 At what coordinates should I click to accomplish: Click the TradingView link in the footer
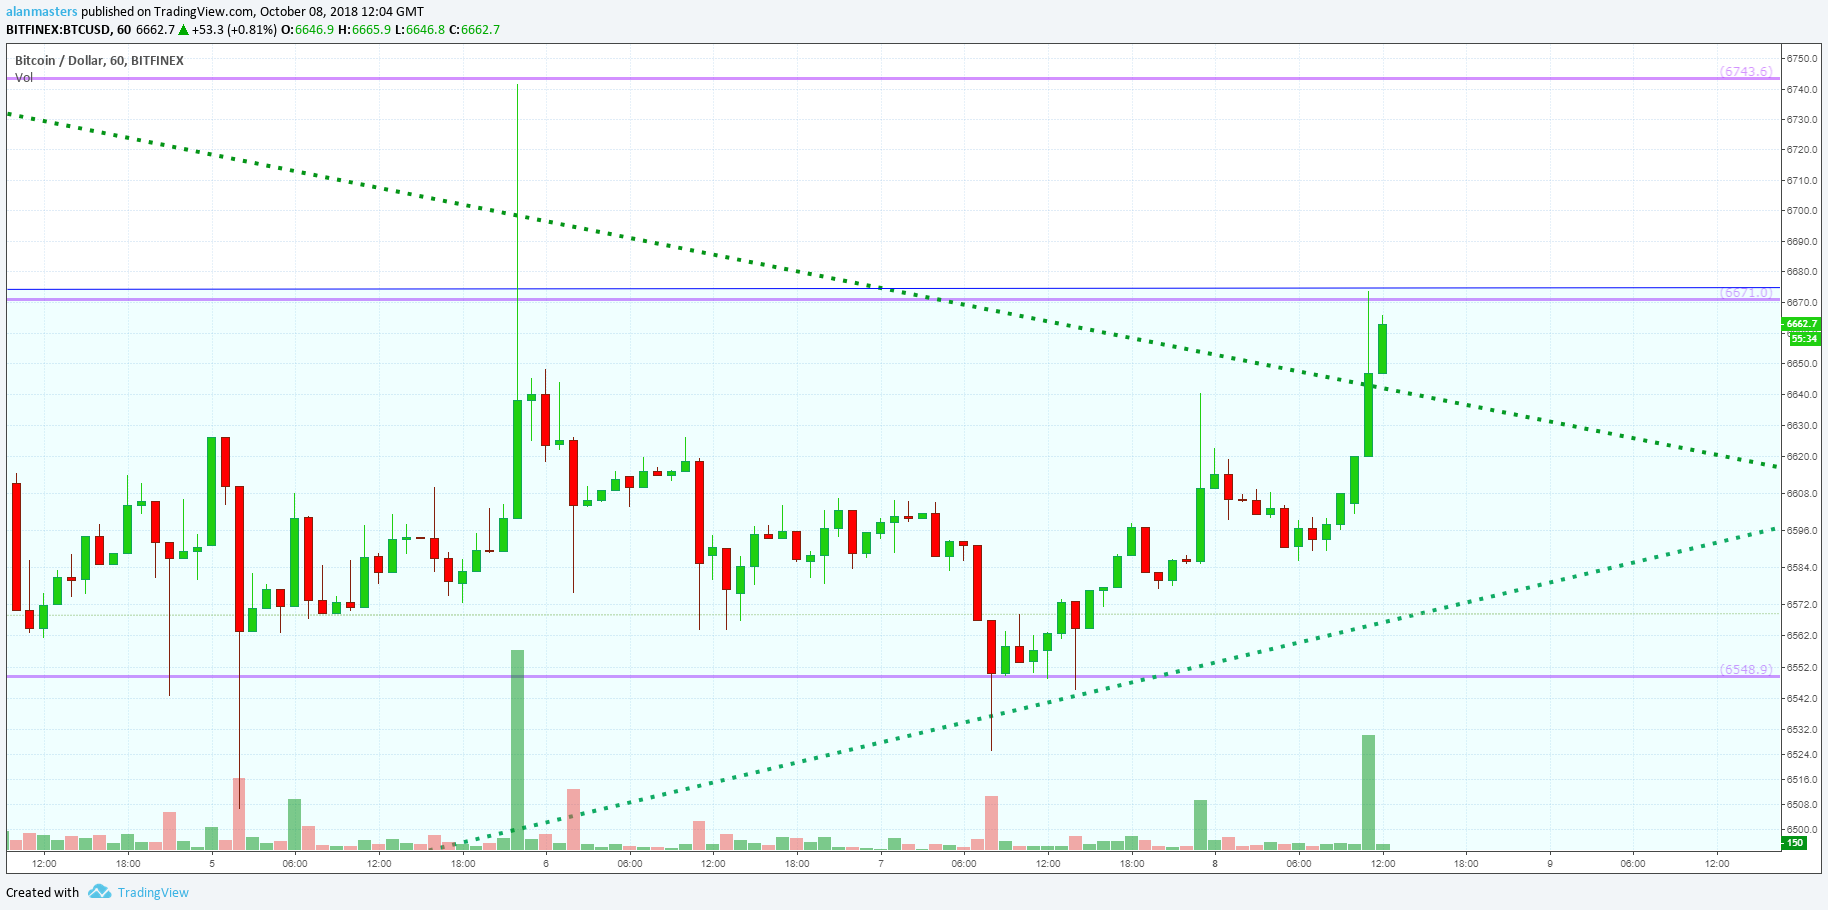(x=152, y=893)
